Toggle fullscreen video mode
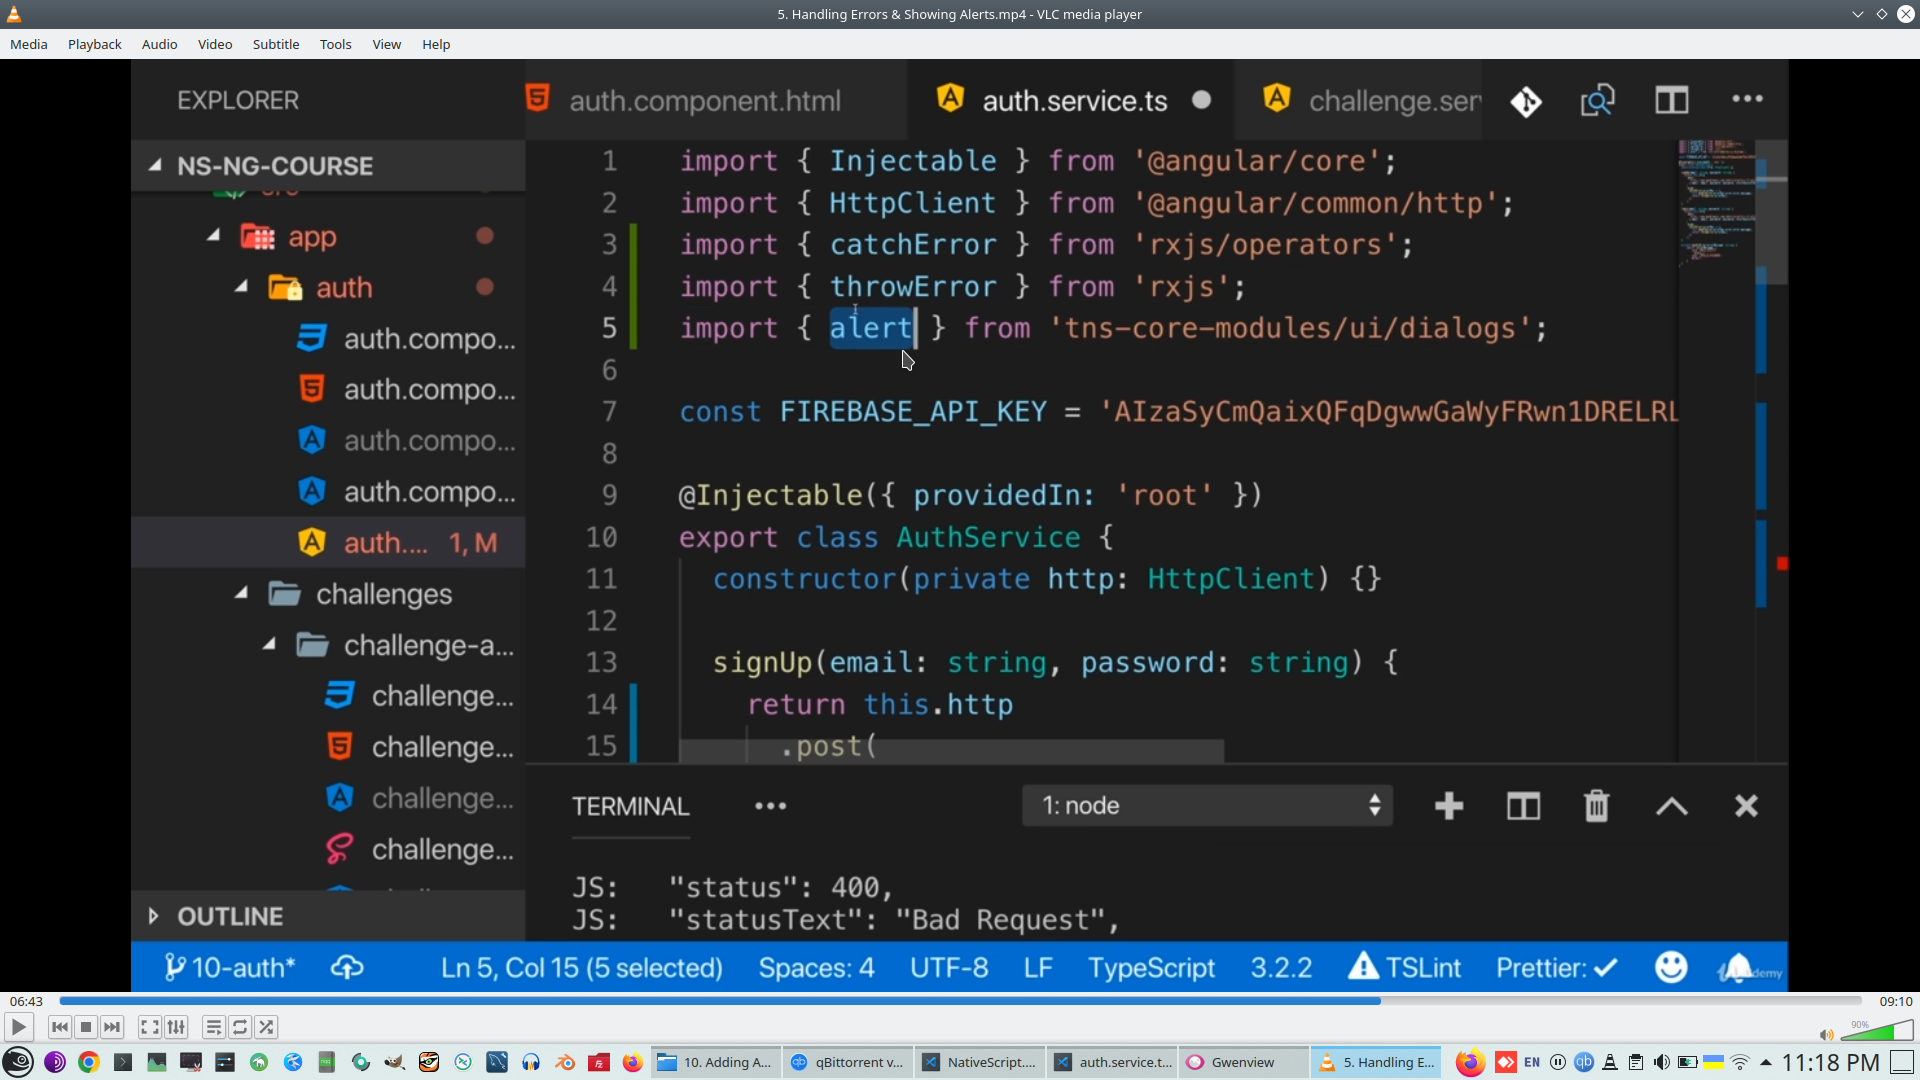Screen dimensions: 1920x1080 click(149, 1027)
